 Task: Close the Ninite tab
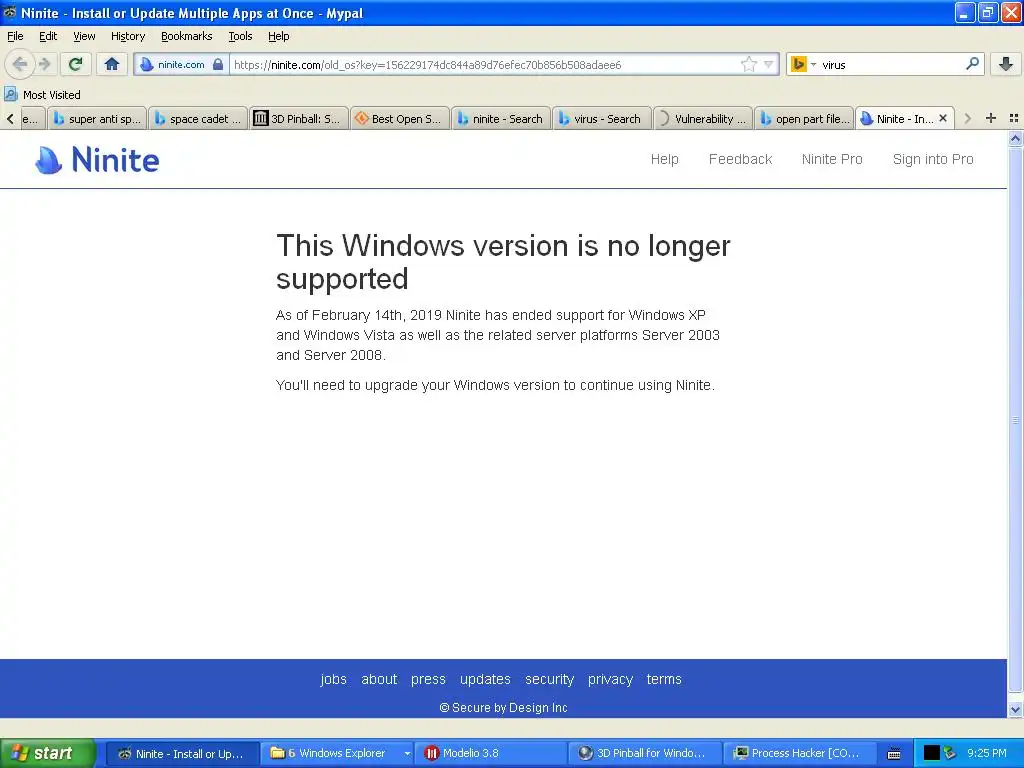click(942, 118)
